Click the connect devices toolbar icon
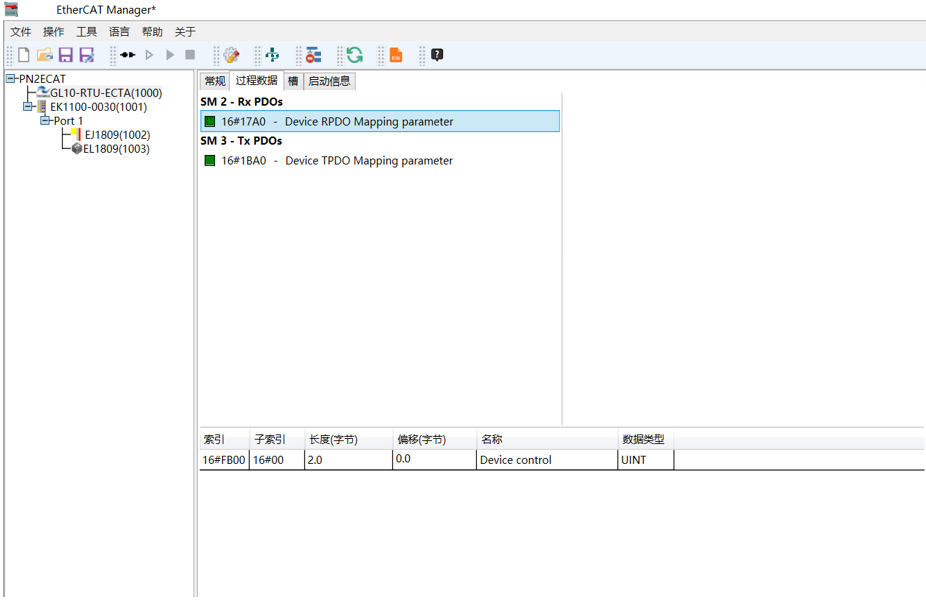Viewport: 926px width, 601px height. point(127,55)
